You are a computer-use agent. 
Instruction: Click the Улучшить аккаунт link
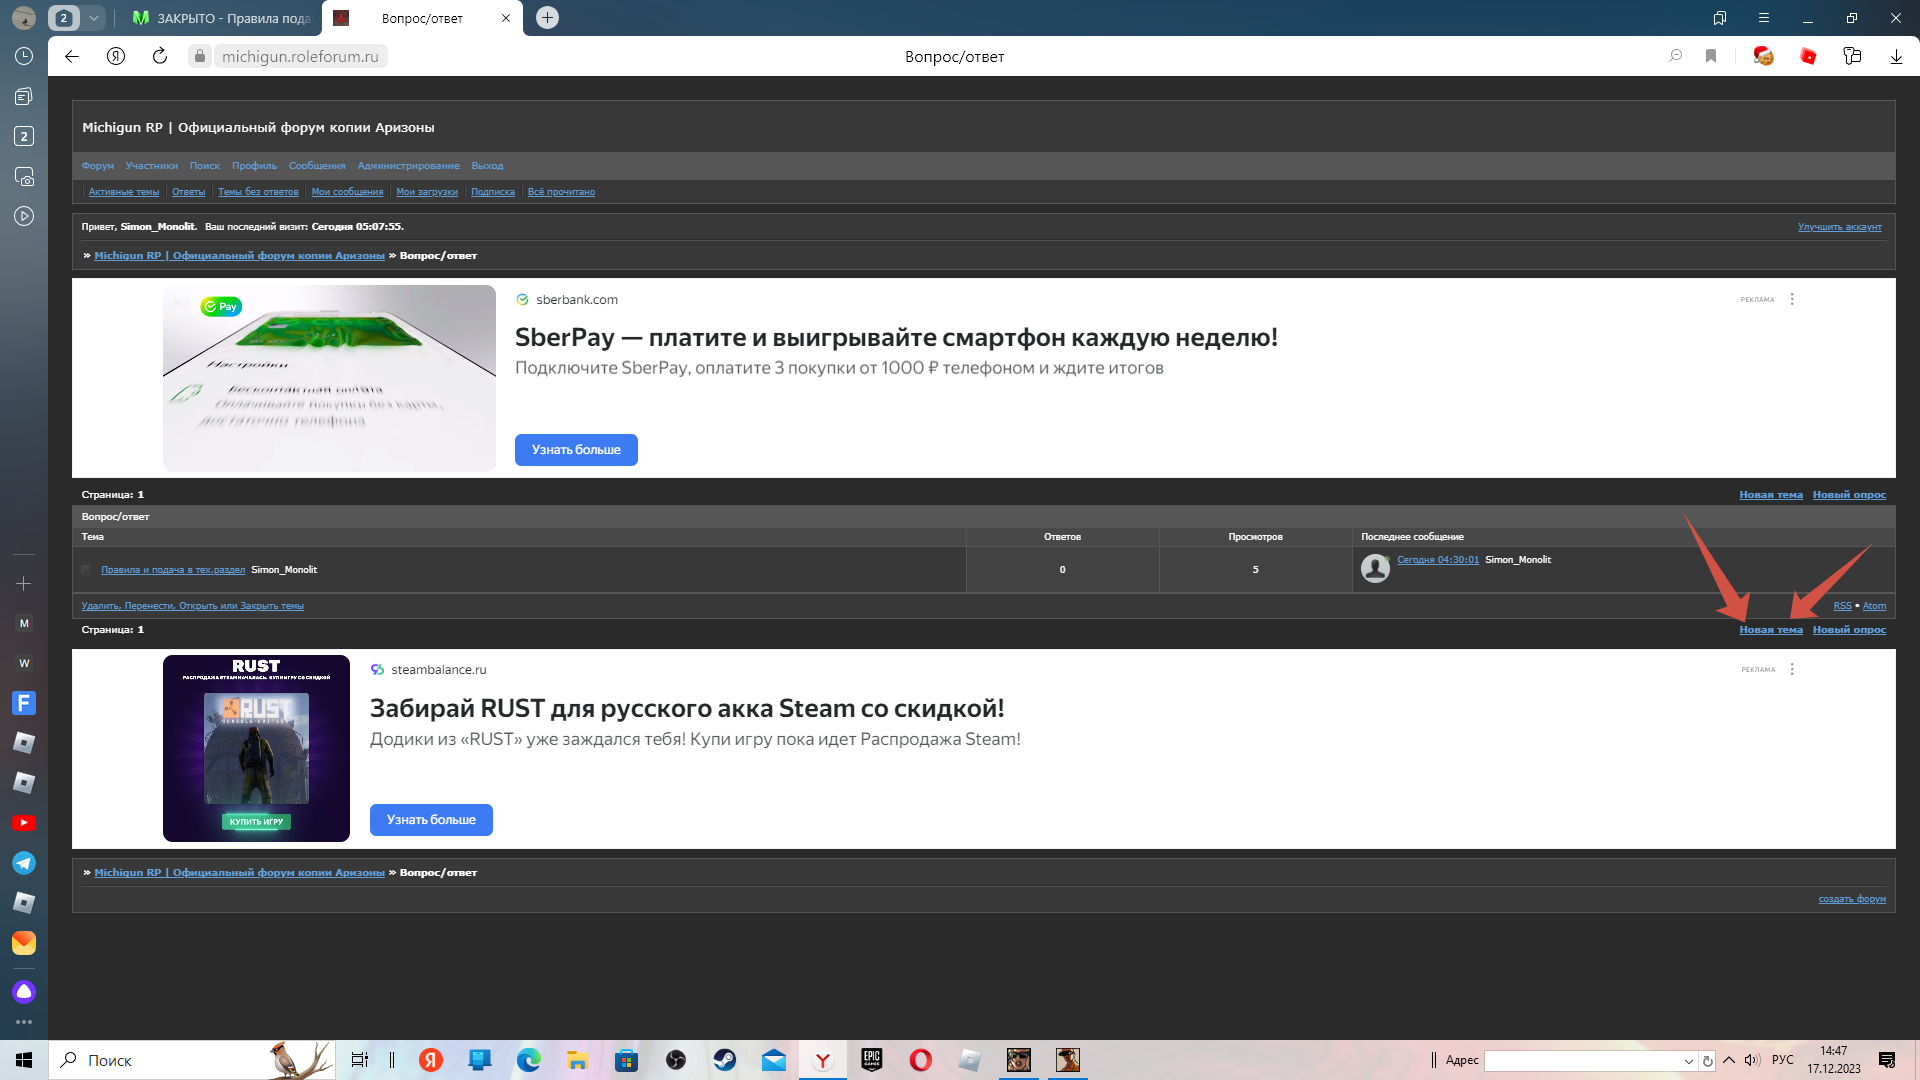(1840, 227)
